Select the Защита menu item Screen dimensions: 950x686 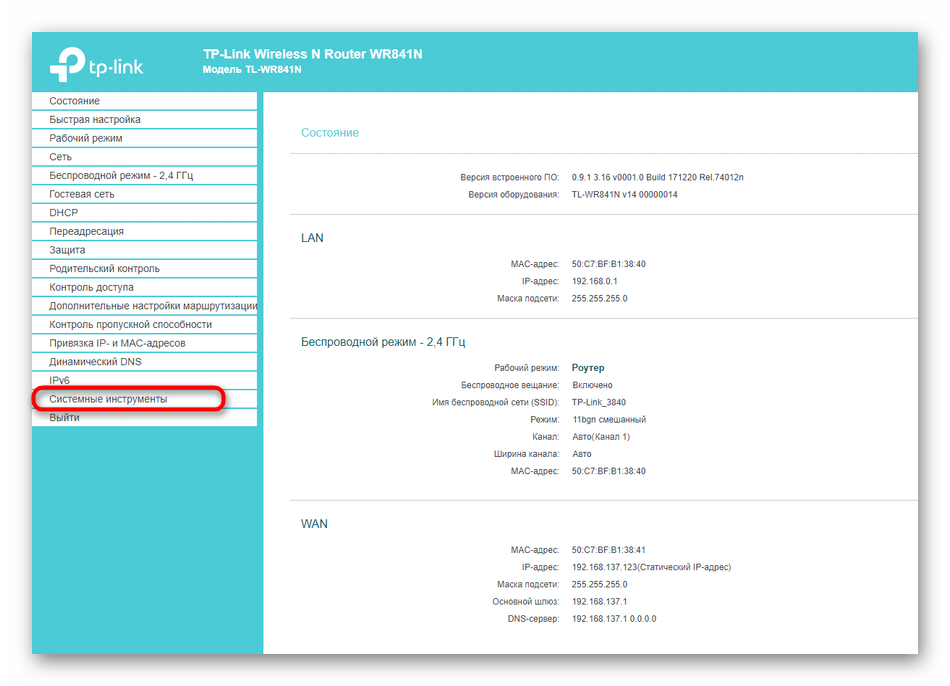pos(68,250)
